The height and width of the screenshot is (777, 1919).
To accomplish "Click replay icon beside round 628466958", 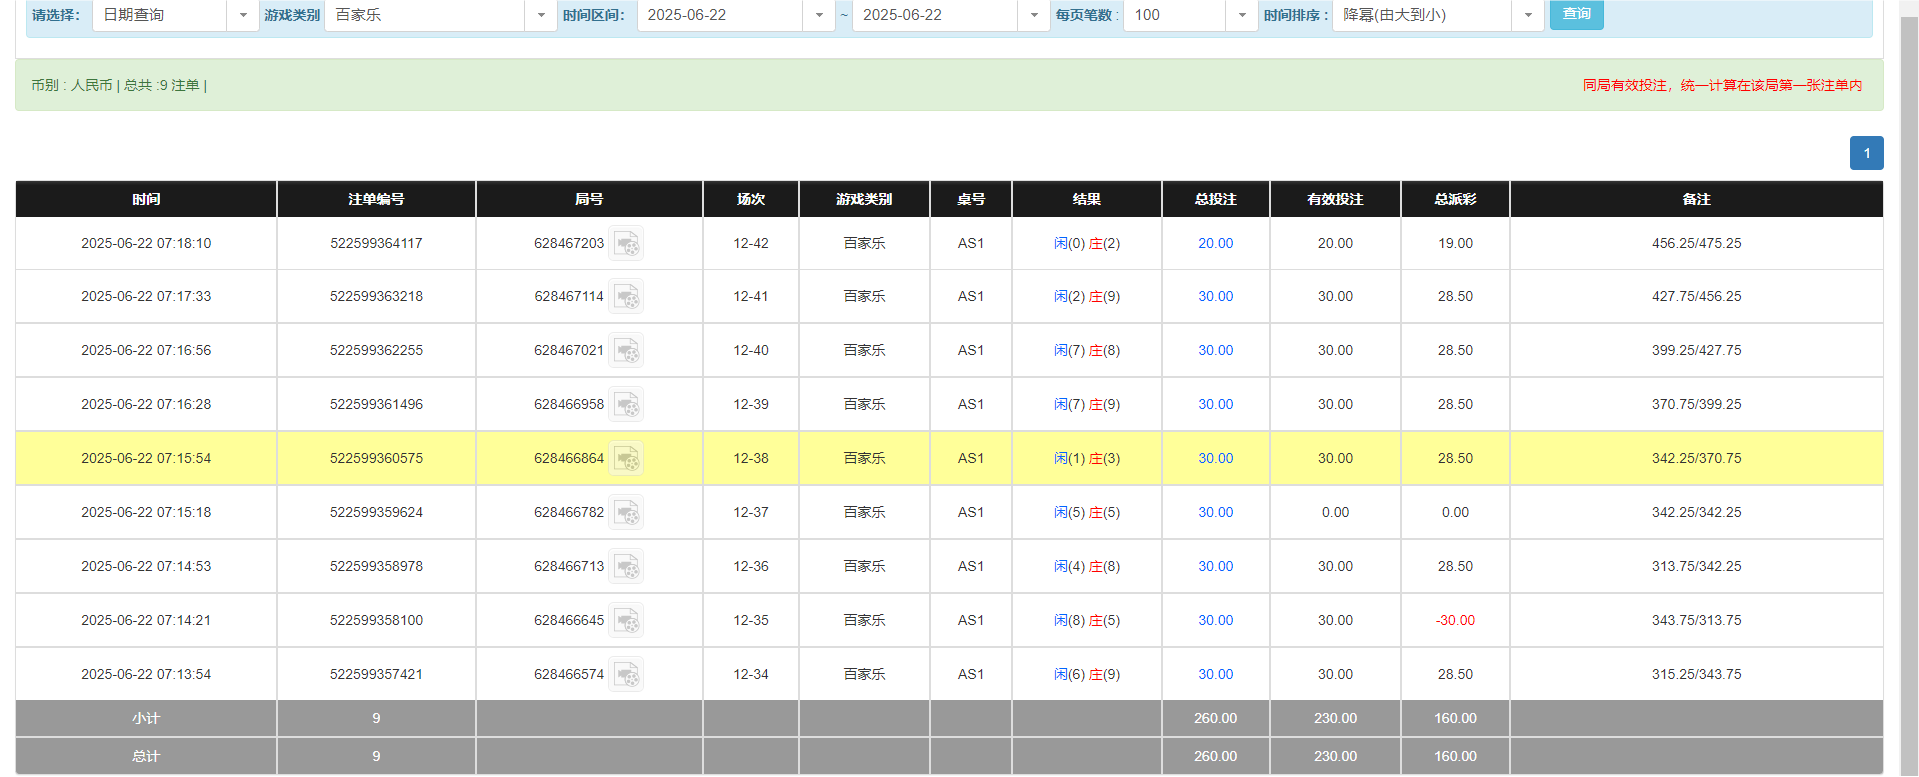I will [626, 405].
